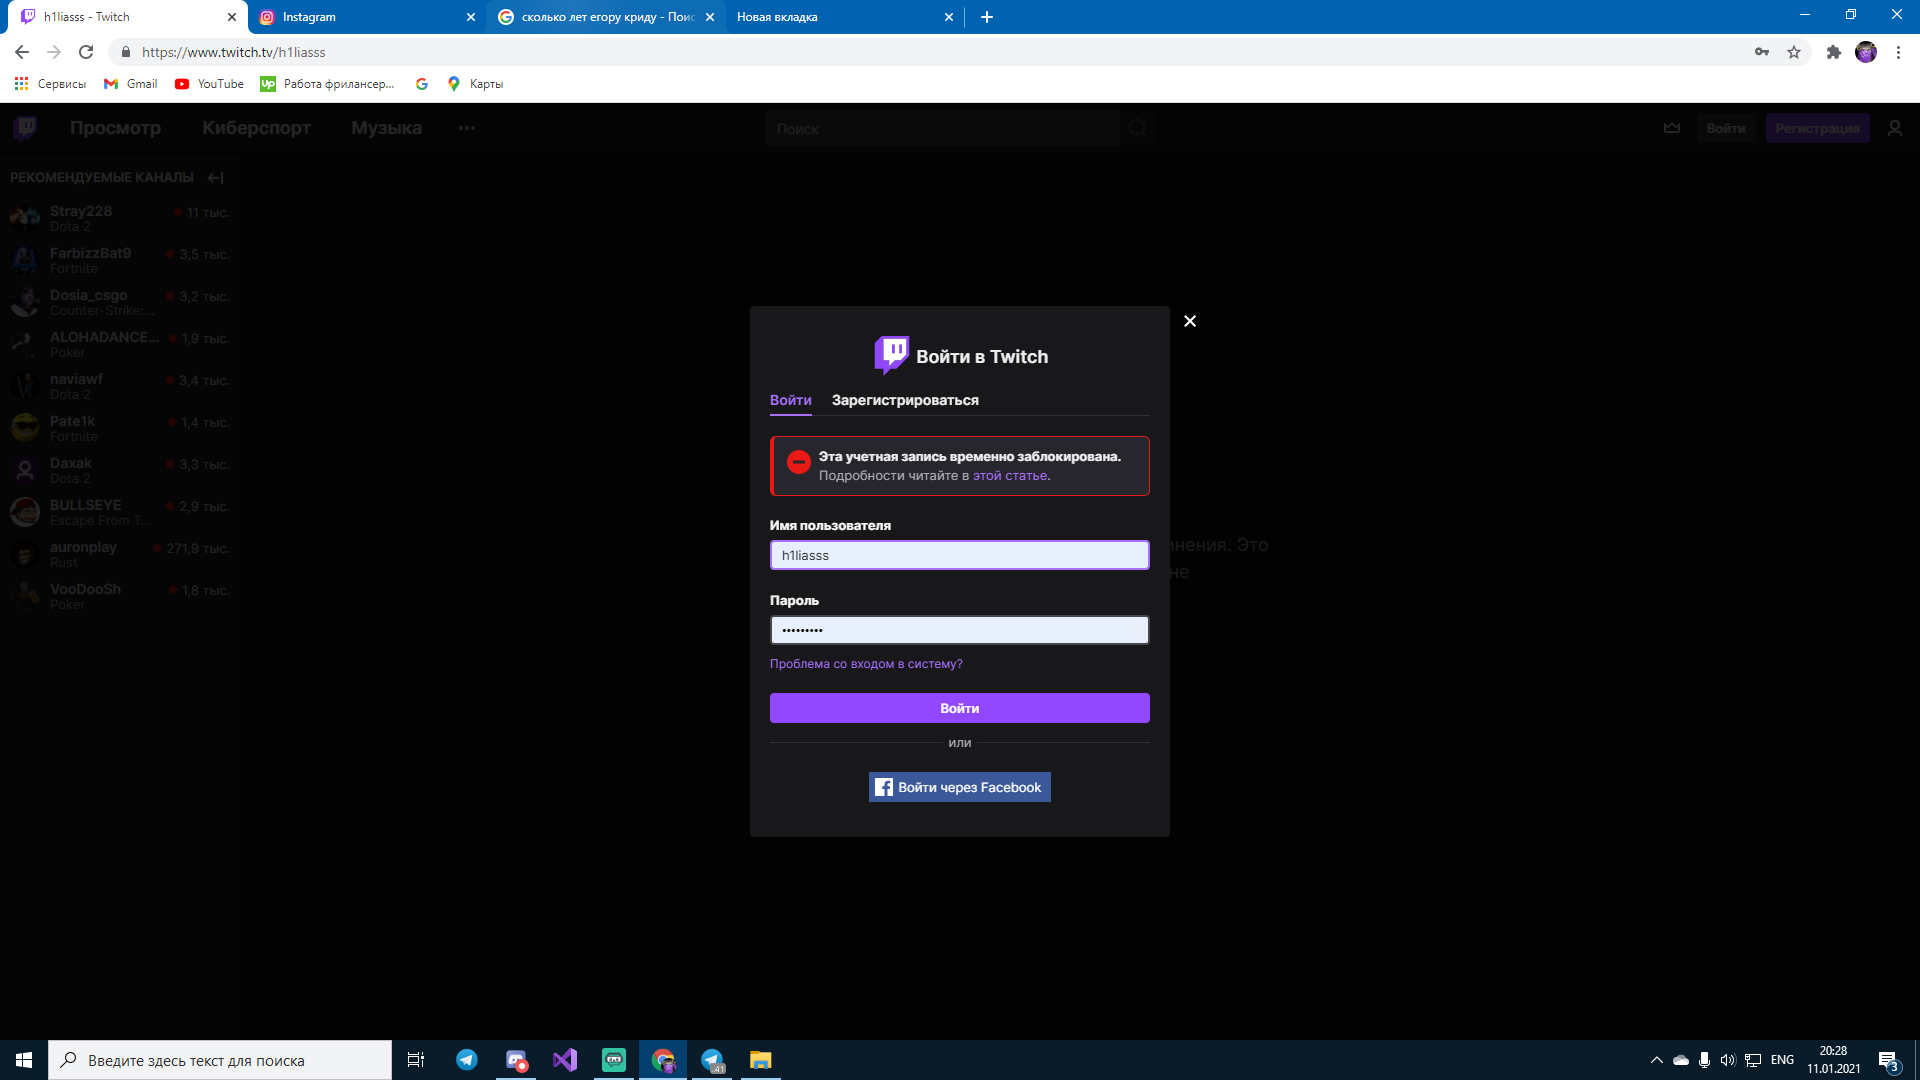Open Twitch home logo in navbar
The height and width of the screenshot is (1080, 1920).
coord(26,128)
